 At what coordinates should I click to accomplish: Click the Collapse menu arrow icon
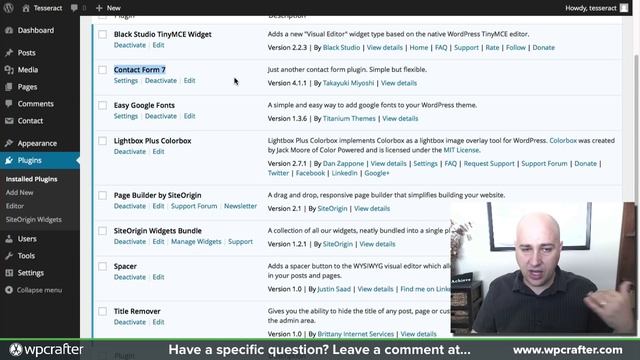pyautogui.click(x=9, y=290)
